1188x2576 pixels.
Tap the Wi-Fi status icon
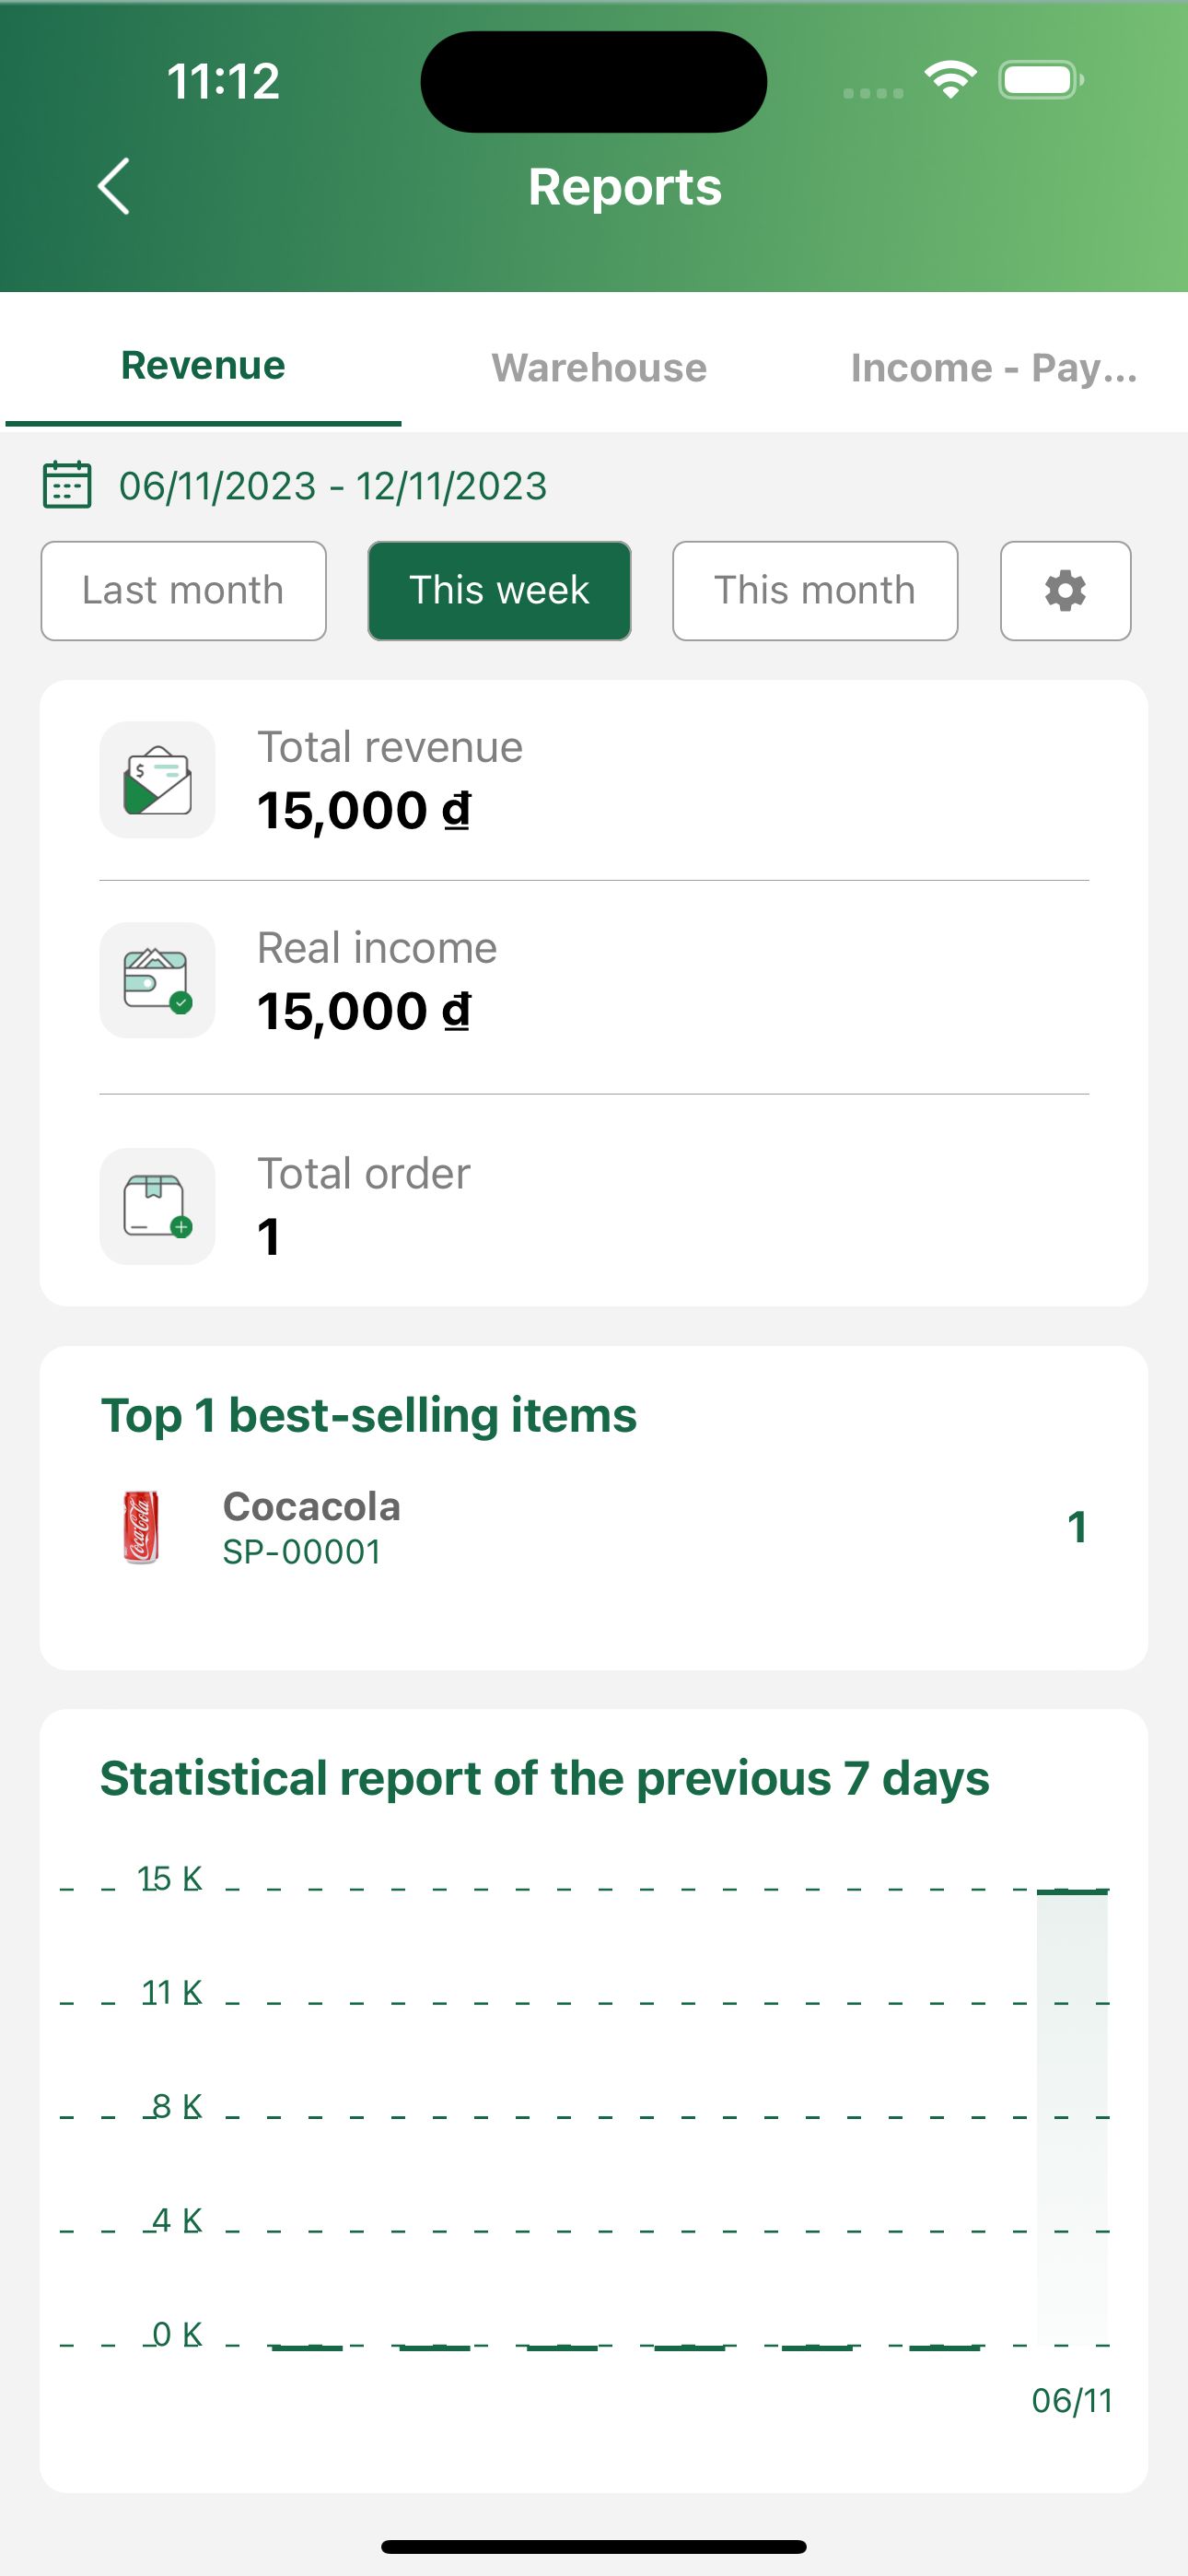point(950,80)
